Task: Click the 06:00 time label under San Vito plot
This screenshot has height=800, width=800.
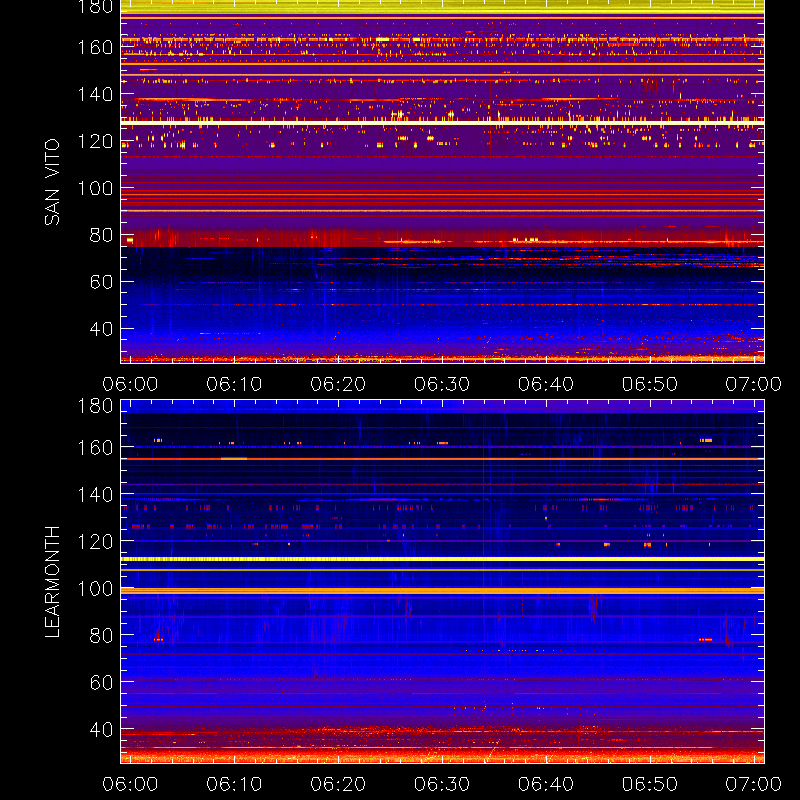Action: [130, 384]
